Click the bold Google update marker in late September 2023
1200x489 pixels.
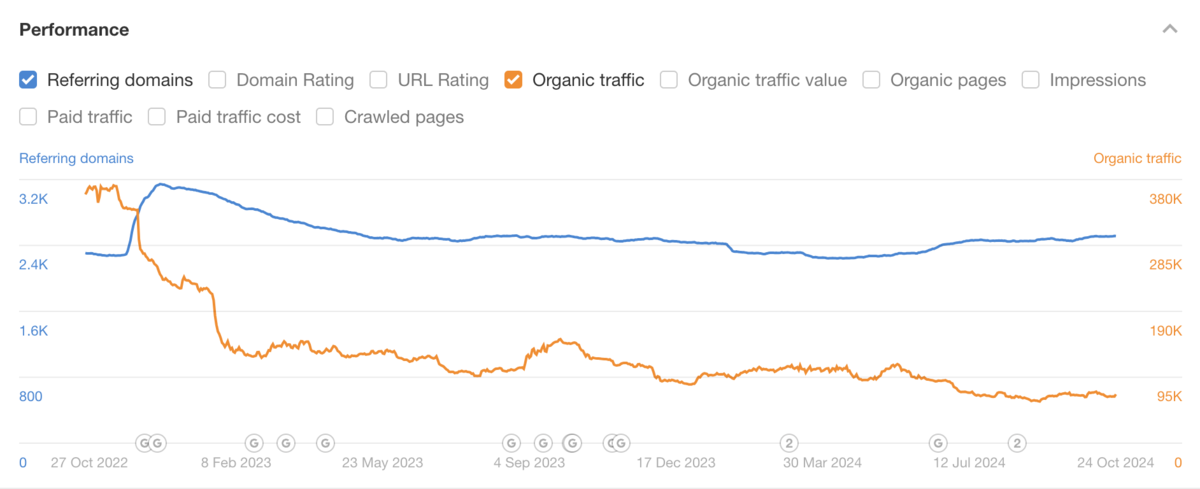click(572, 442)
